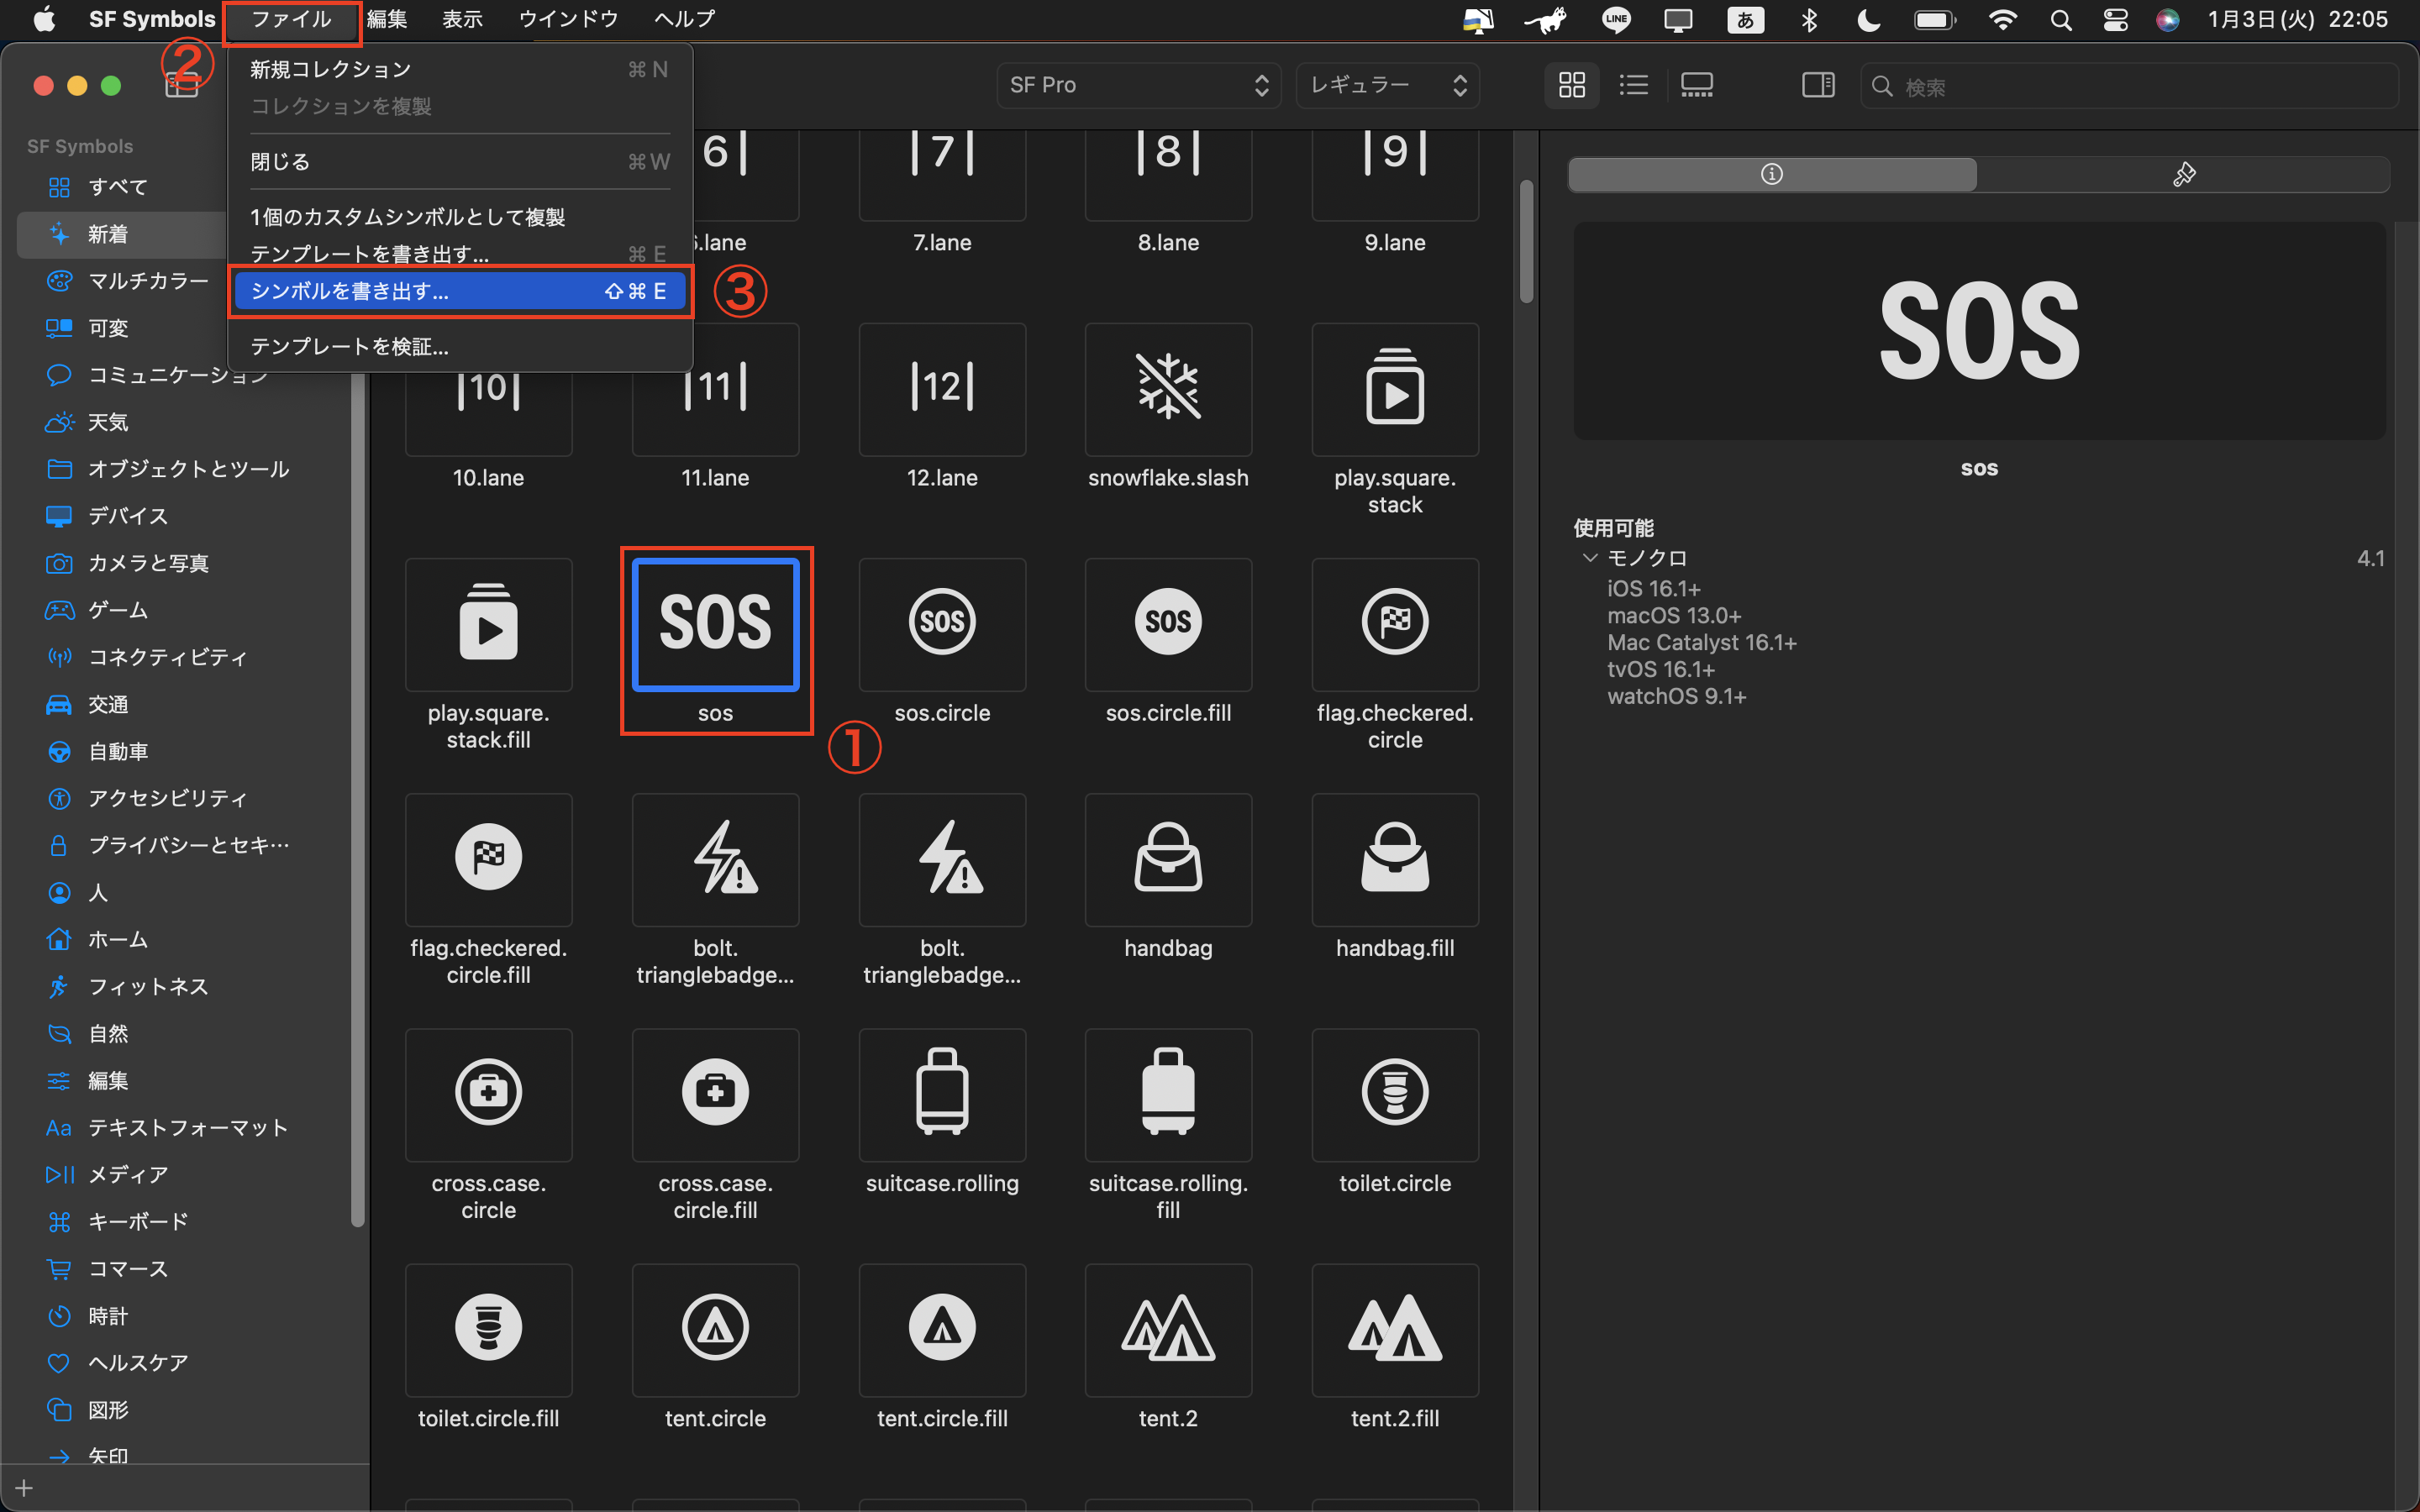Open macOS Spotlight search
The image size is (2420, 1512).
click(2061, 19)
